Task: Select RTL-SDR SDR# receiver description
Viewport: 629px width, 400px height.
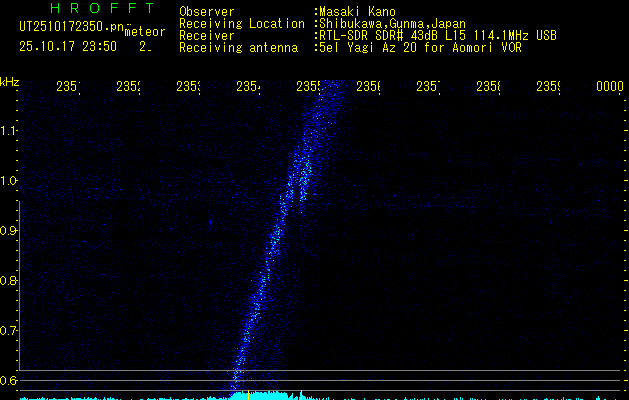Action: (438, 36)
